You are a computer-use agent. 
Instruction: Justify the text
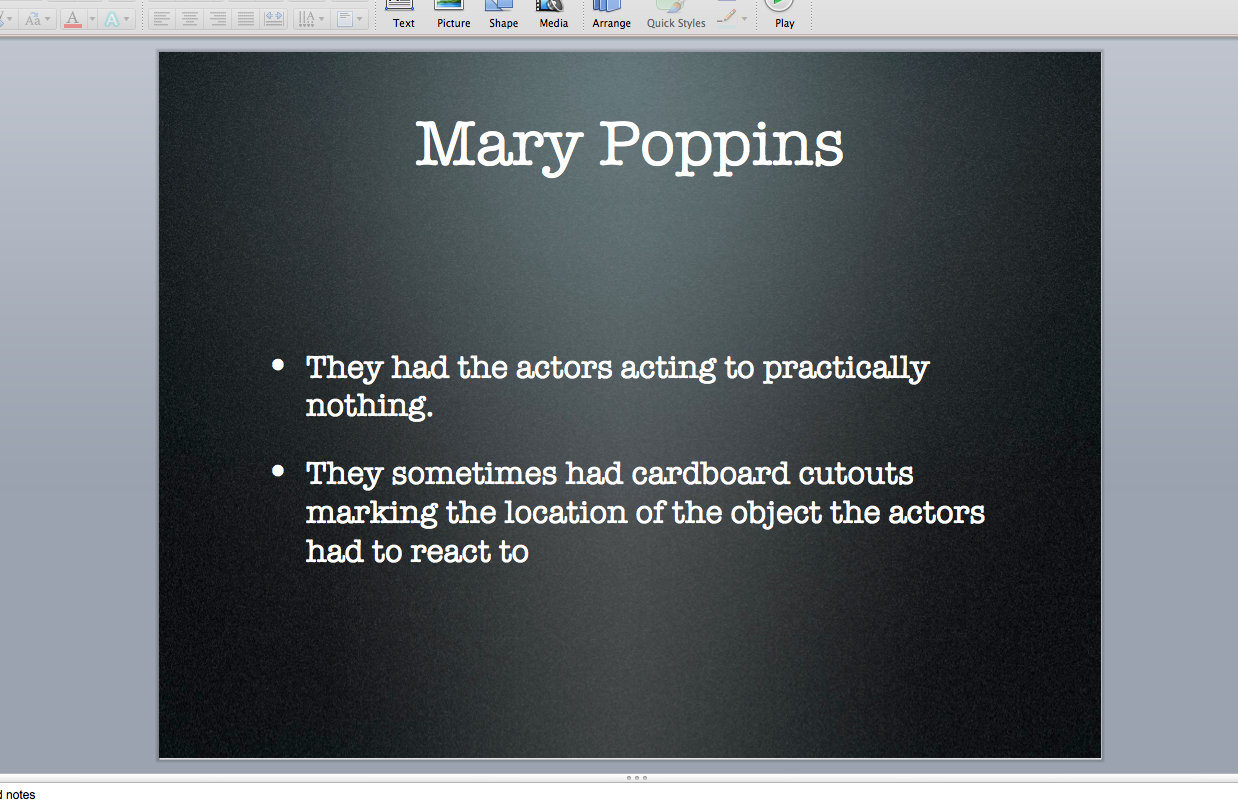pyautogui.click(x=245, y=19)
